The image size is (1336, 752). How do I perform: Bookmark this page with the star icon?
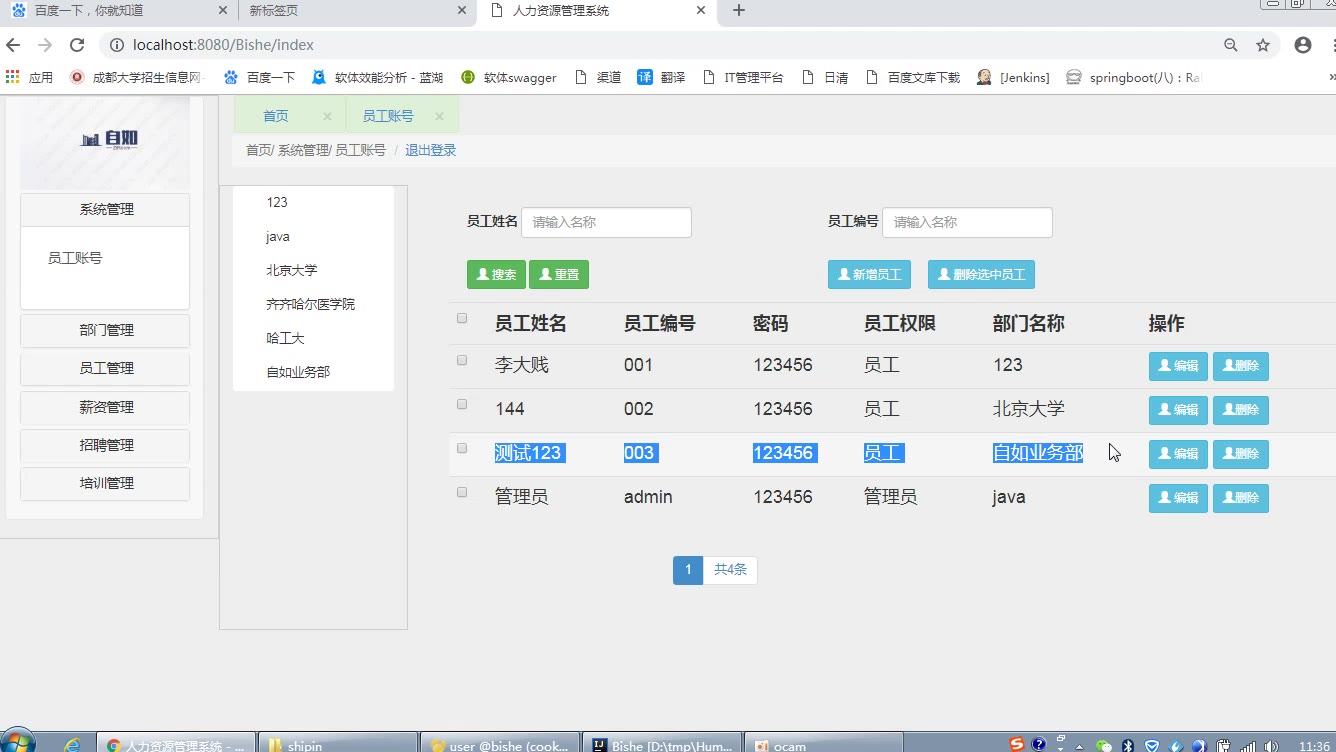pos(1263,45)
